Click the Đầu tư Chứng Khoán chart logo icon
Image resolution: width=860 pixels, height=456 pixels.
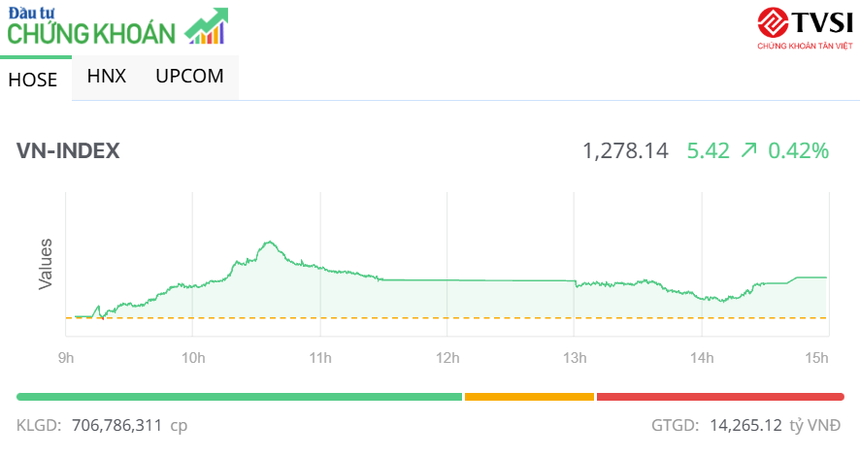tap(206, 26)
